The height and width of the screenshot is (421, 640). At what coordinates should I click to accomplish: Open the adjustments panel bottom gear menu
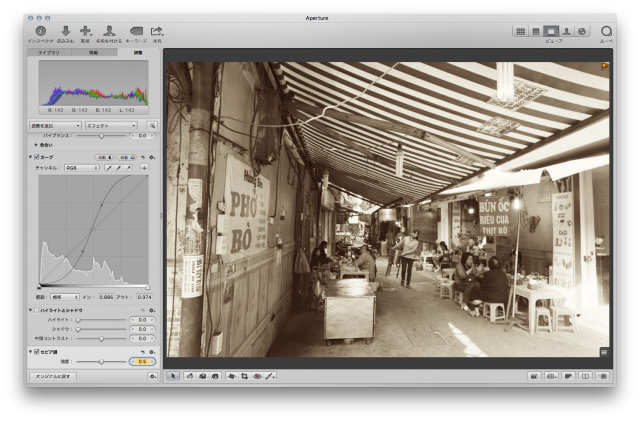[x=152, y=376]
